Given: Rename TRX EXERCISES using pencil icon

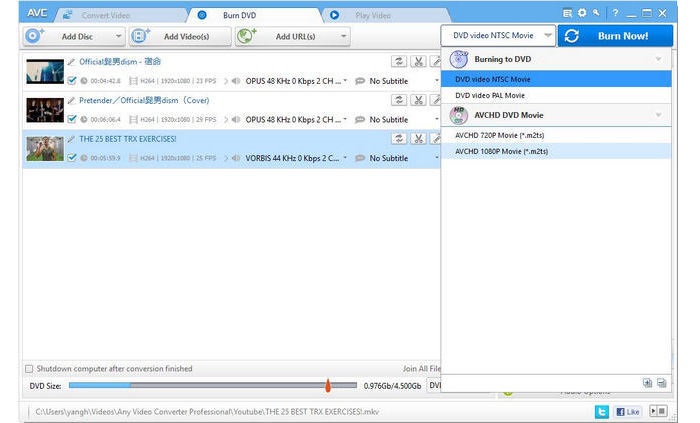Looking at the screenshot, I should click(71, 139).
